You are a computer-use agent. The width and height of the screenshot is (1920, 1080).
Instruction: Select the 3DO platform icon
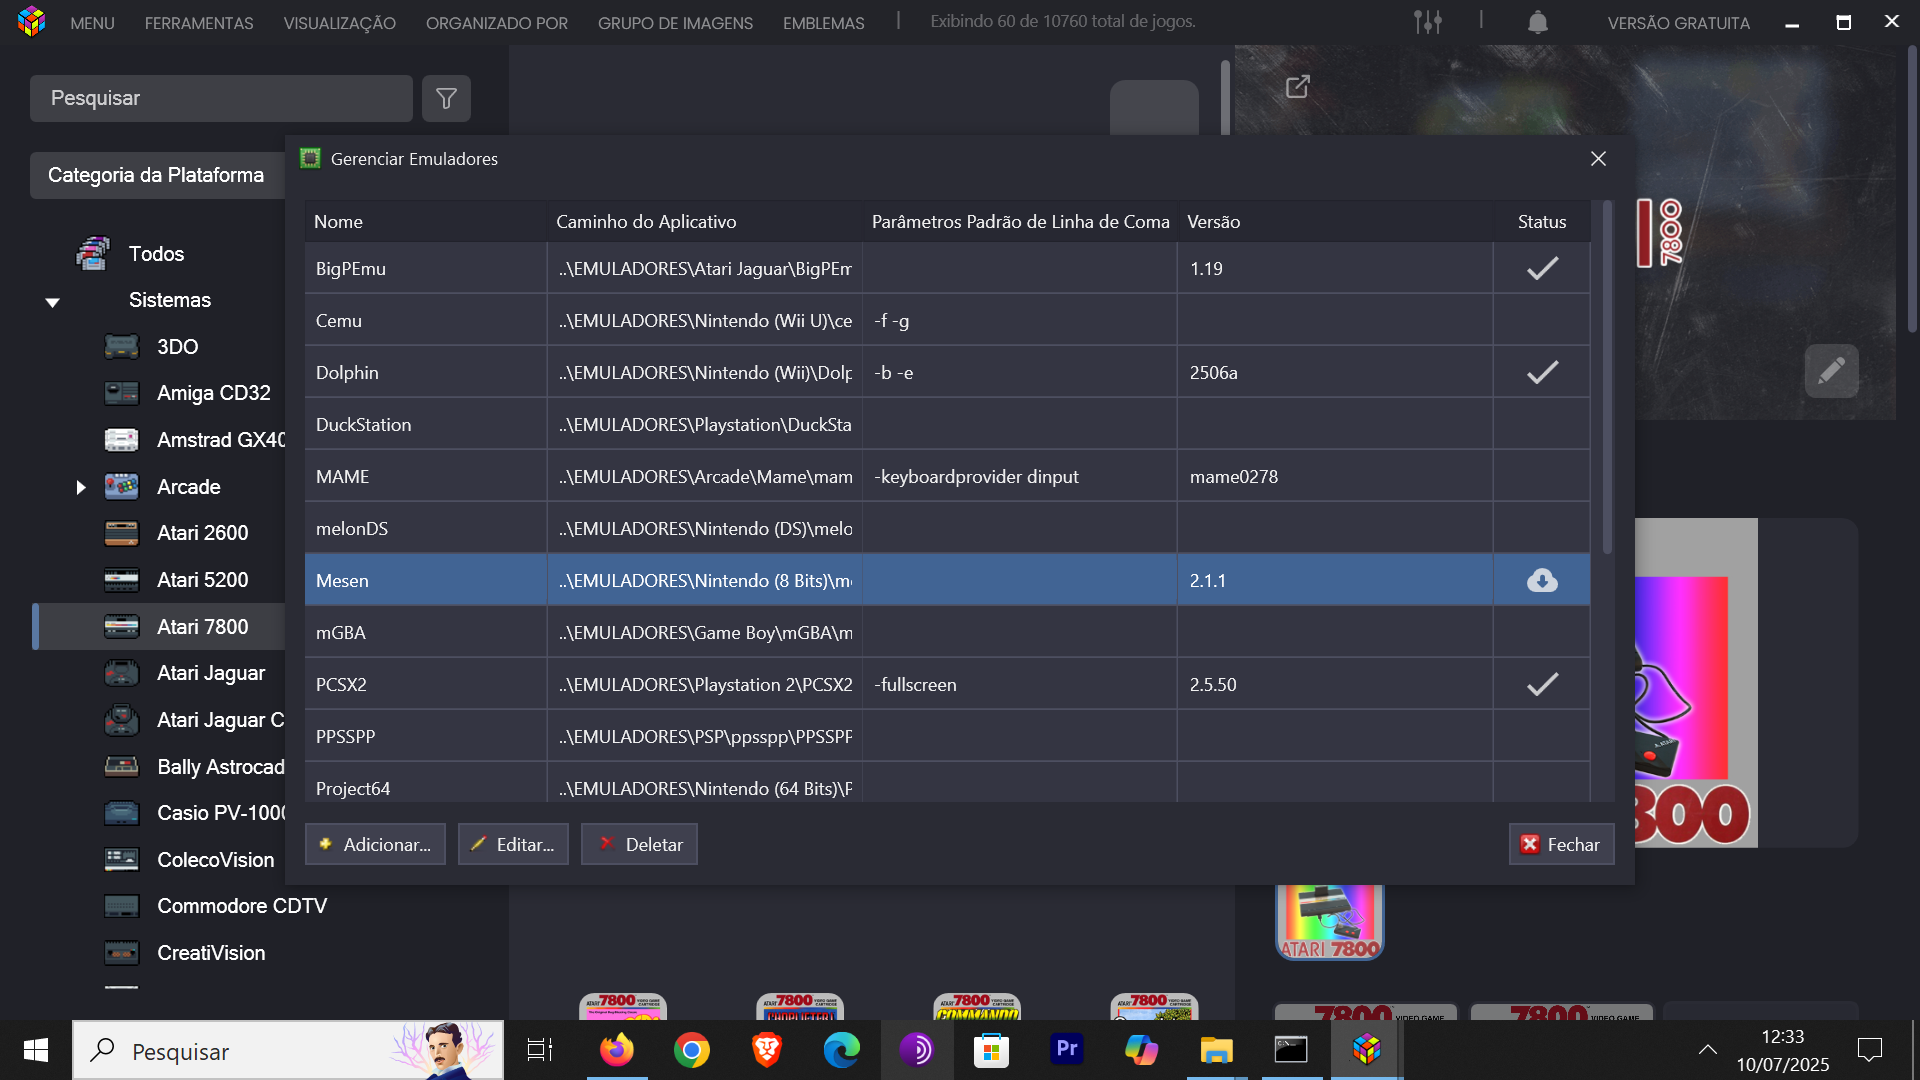click(x=122, y=347)
